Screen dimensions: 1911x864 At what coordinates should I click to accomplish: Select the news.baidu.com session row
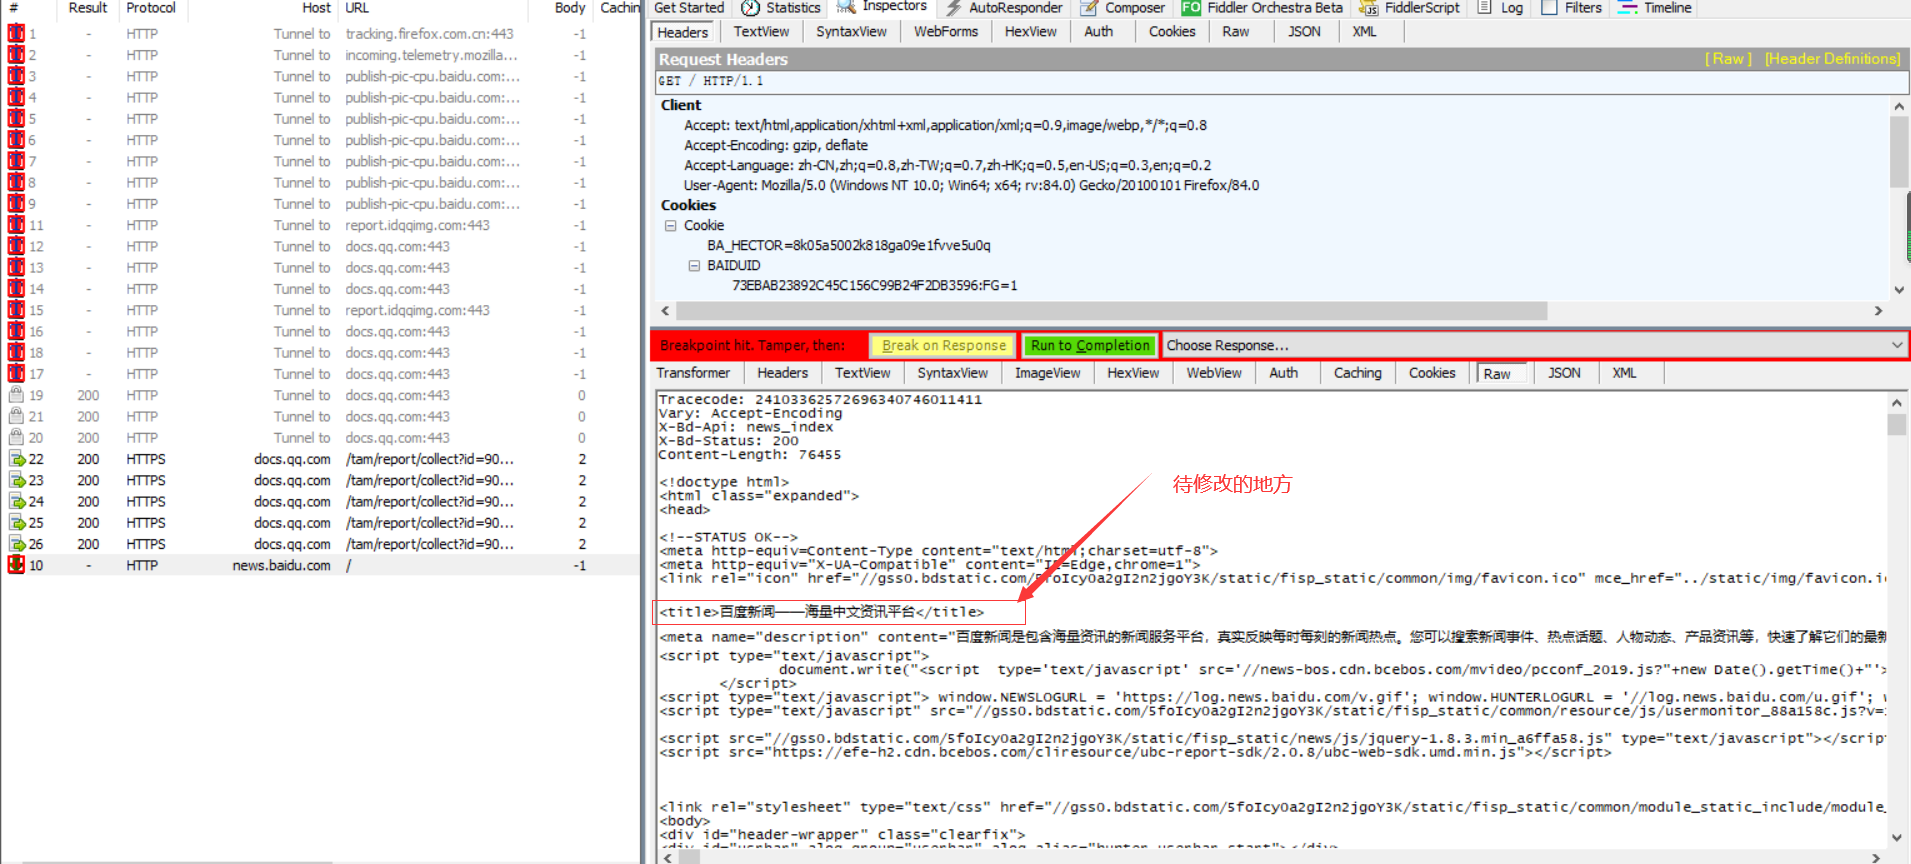(320, 565)
